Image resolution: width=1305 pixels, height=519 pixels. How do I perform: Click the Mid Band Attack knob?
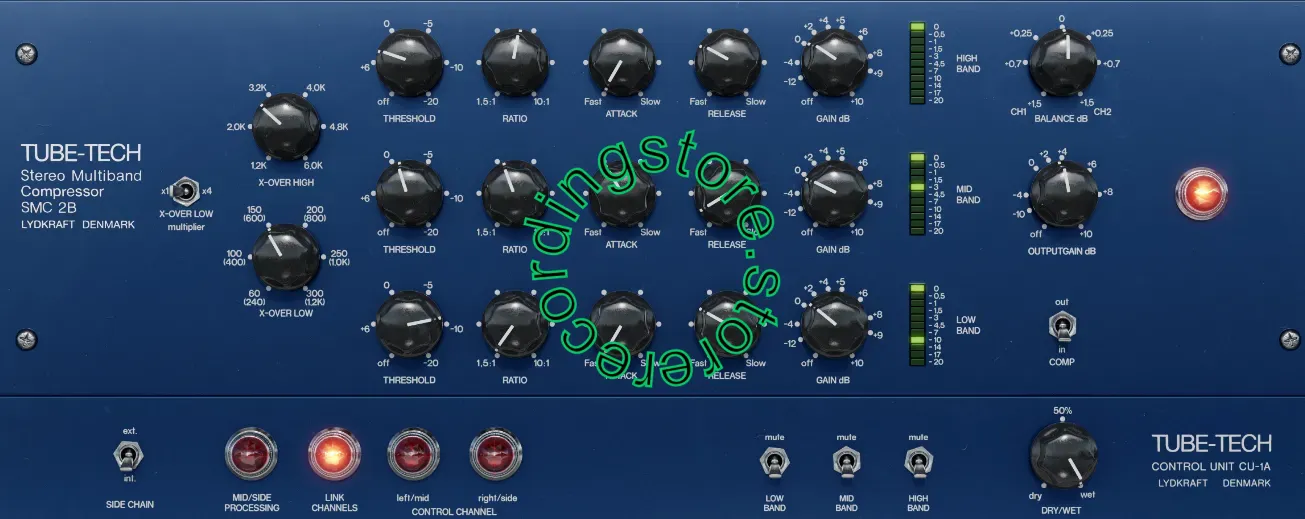coord(621,193)
